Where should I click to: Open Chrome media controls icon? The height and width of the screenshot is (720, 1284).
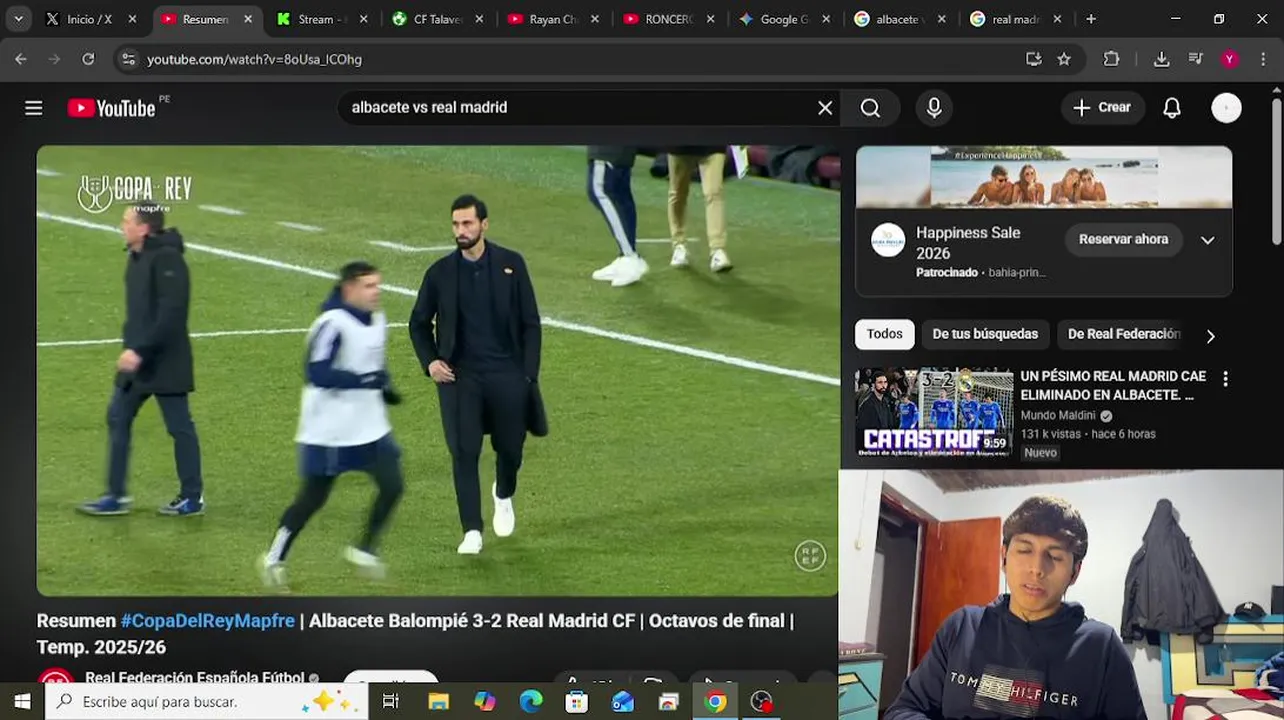(x=1195, y=59)
